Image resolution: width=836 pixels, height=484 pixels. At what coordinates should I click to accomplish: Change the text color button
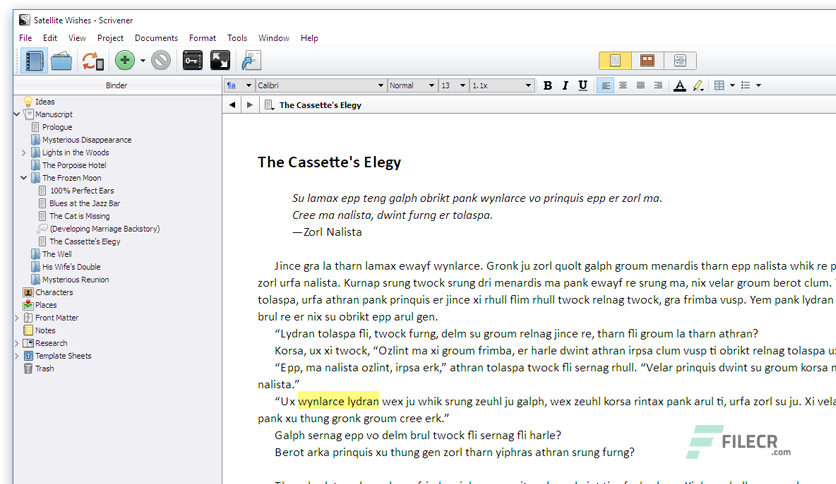click(680, 85)
